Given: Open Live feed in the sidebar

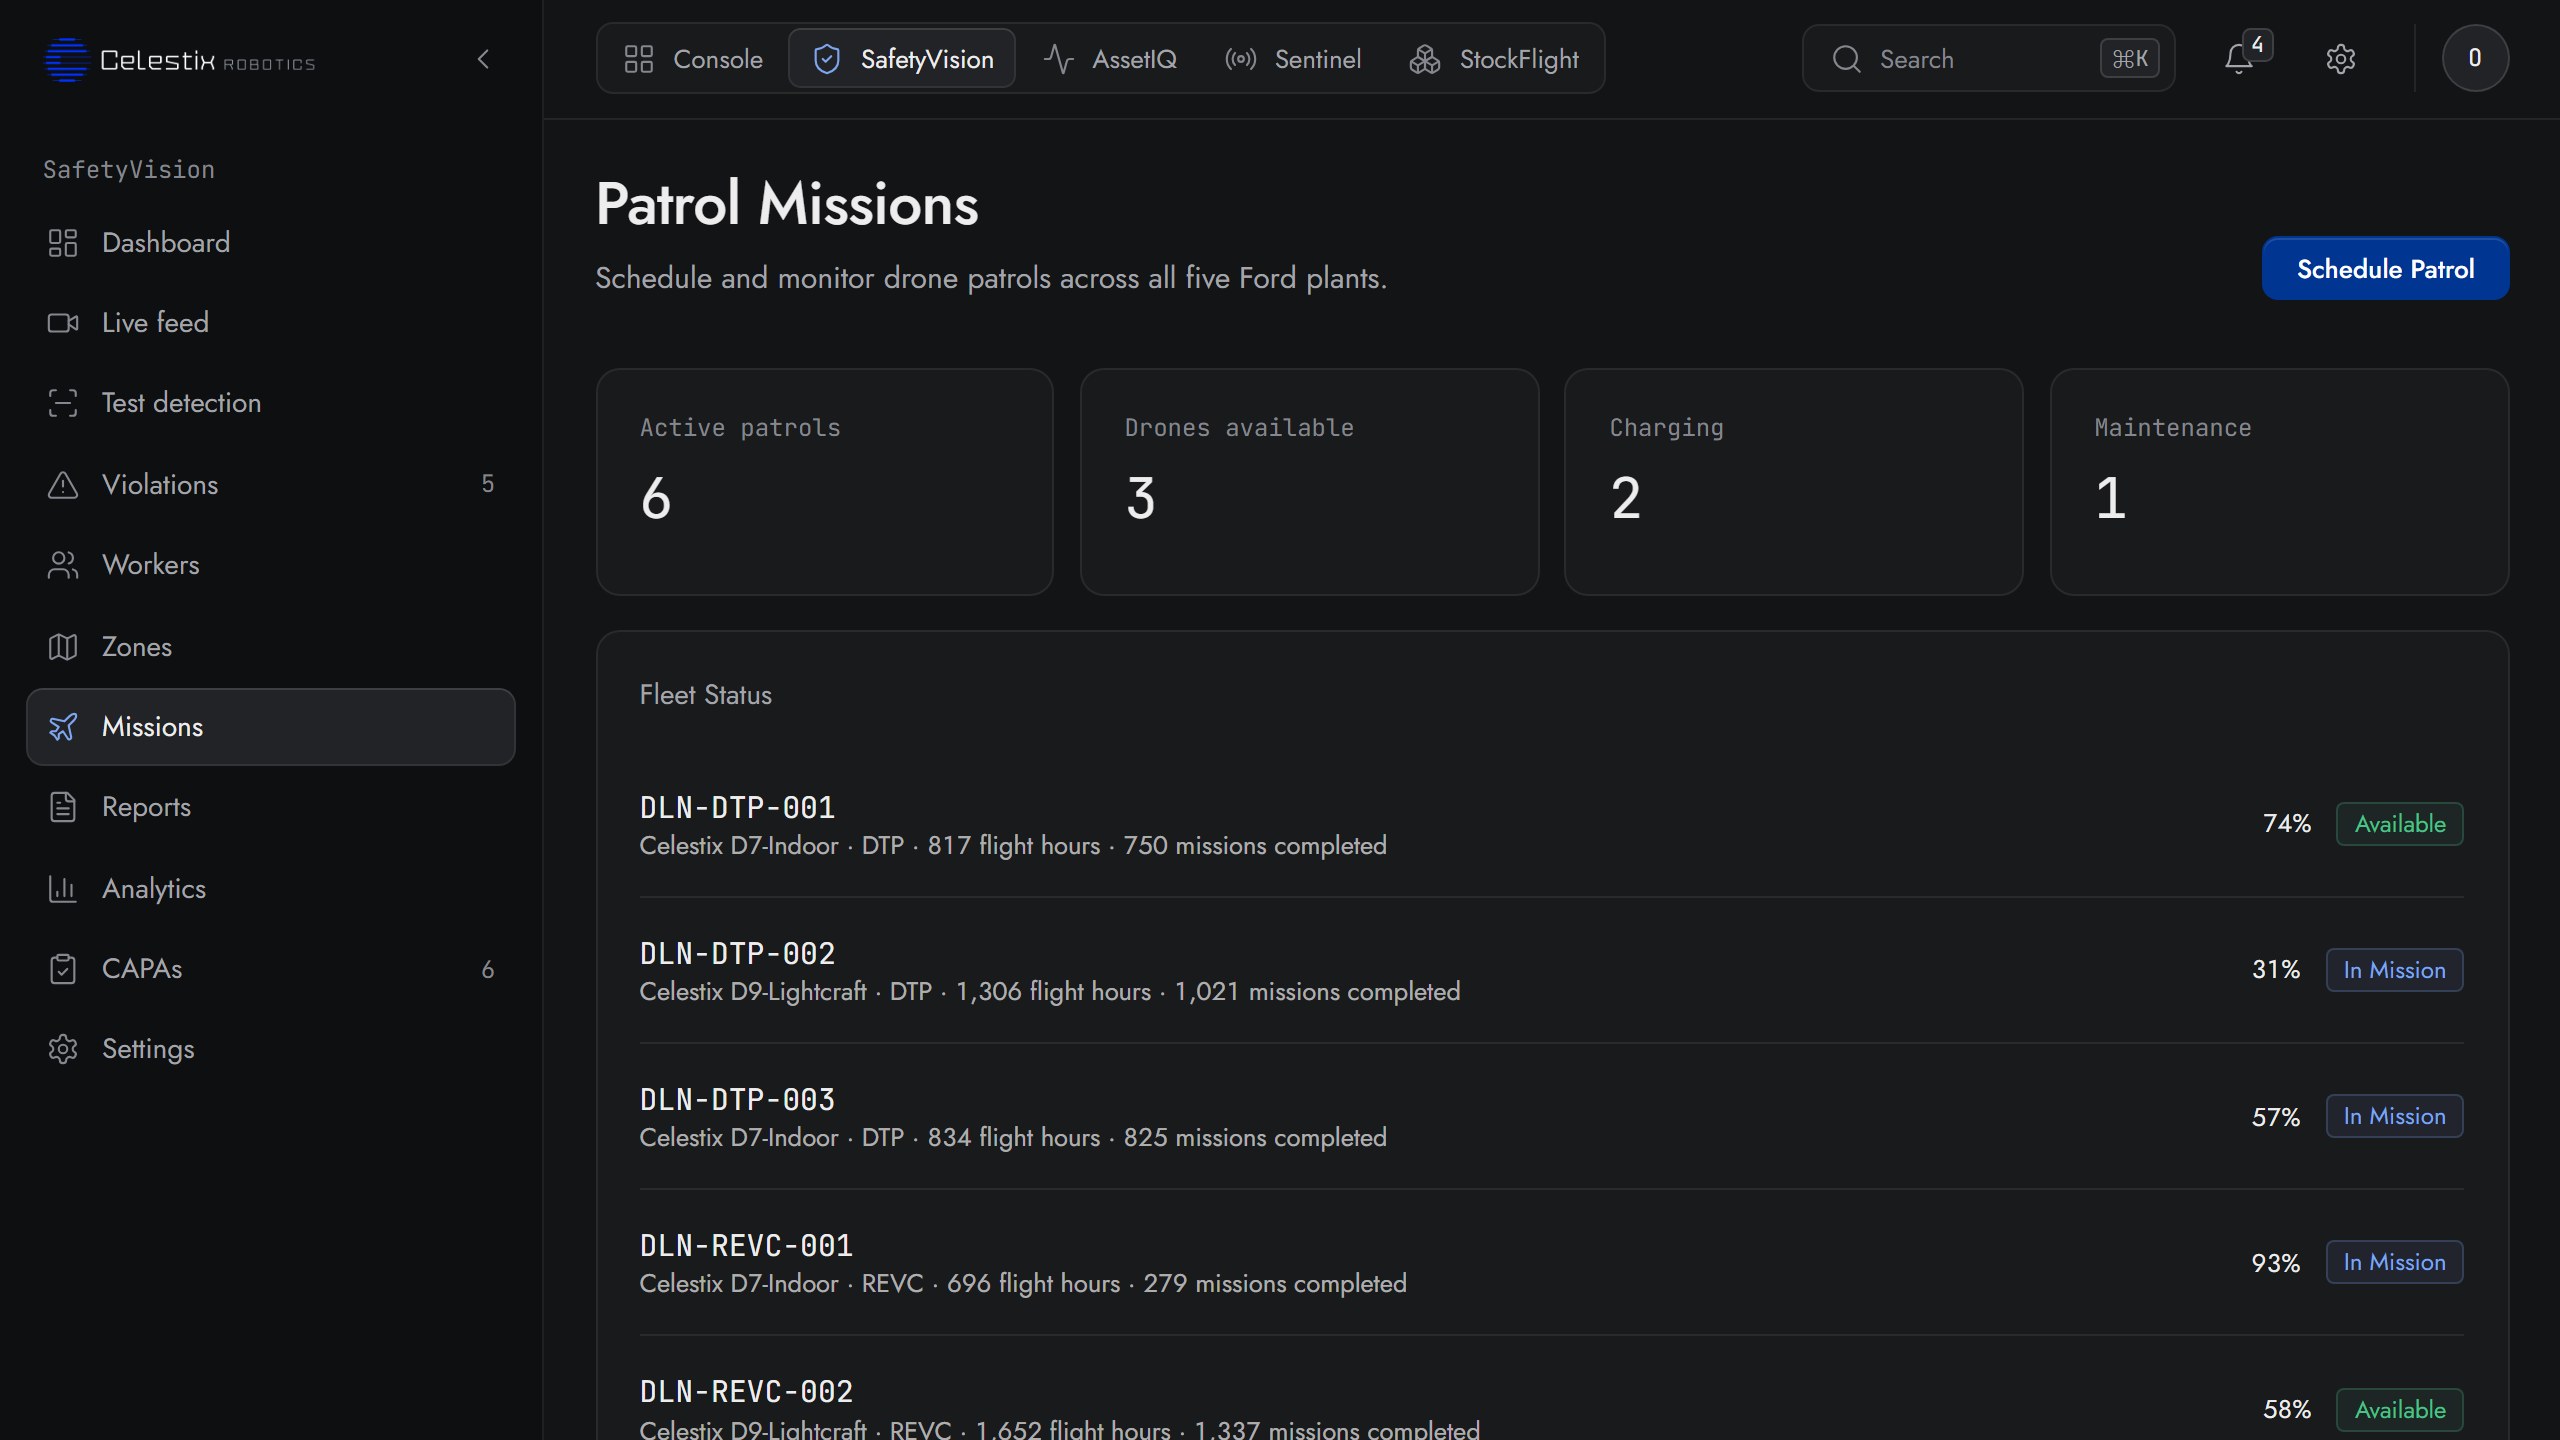Looking at the screenshot, I should tap(270, 323).
